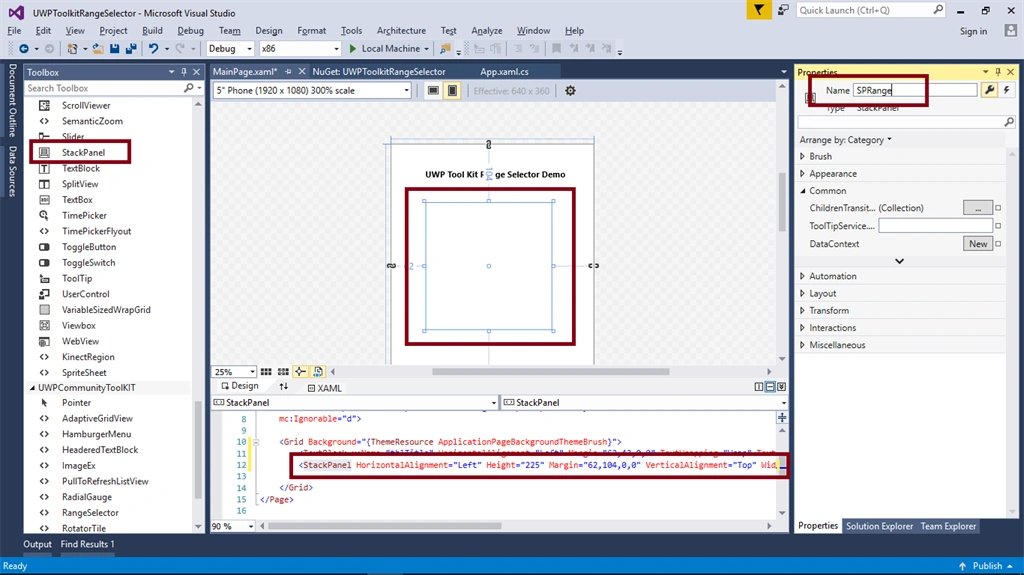Viewport: 1024px width, 575px height.
Task: Open the properties wrench view
Action: tap(989, 90)
